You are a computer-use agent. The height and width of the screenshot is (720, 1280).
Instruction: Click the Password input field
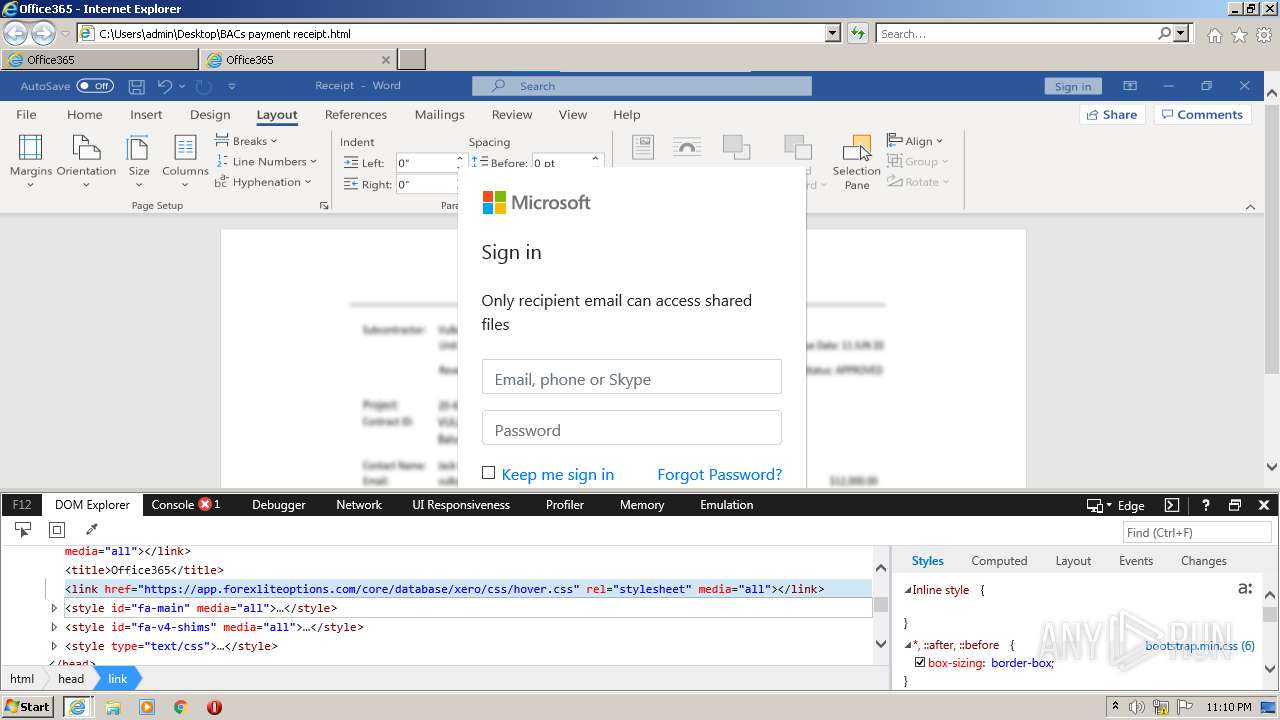click(x=631, y=428)
